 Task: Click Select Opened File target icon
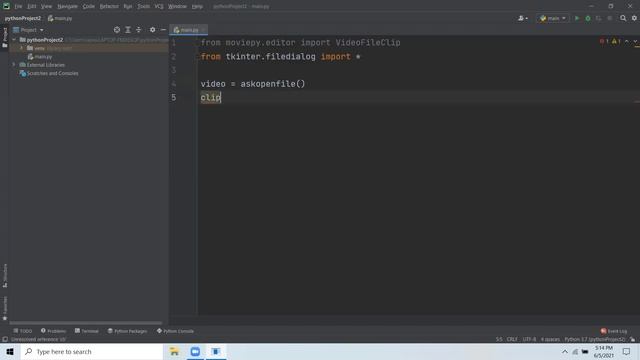pos(117,30)
